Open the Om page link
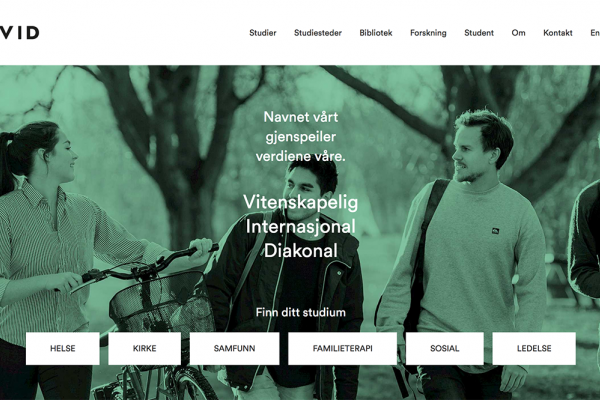 click(x=518, y=33)
